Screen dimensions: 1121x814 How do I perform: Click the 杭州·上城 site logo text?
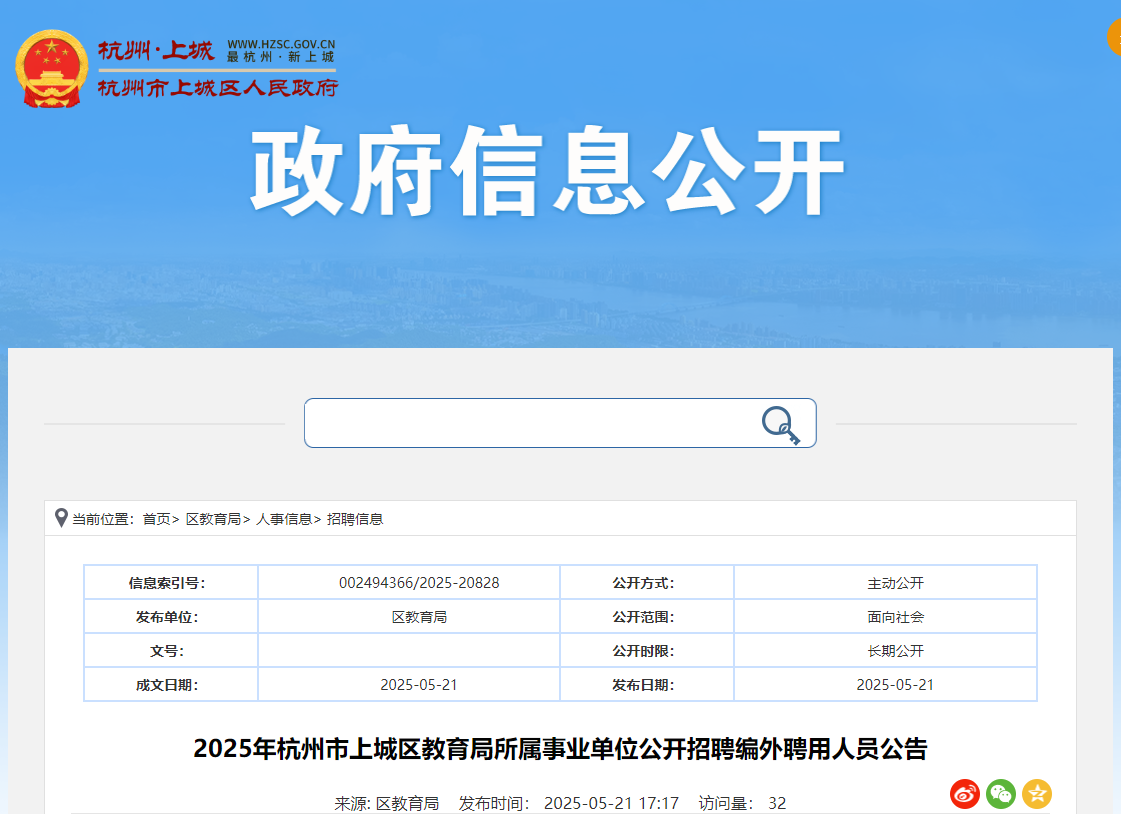pos(156,51)
